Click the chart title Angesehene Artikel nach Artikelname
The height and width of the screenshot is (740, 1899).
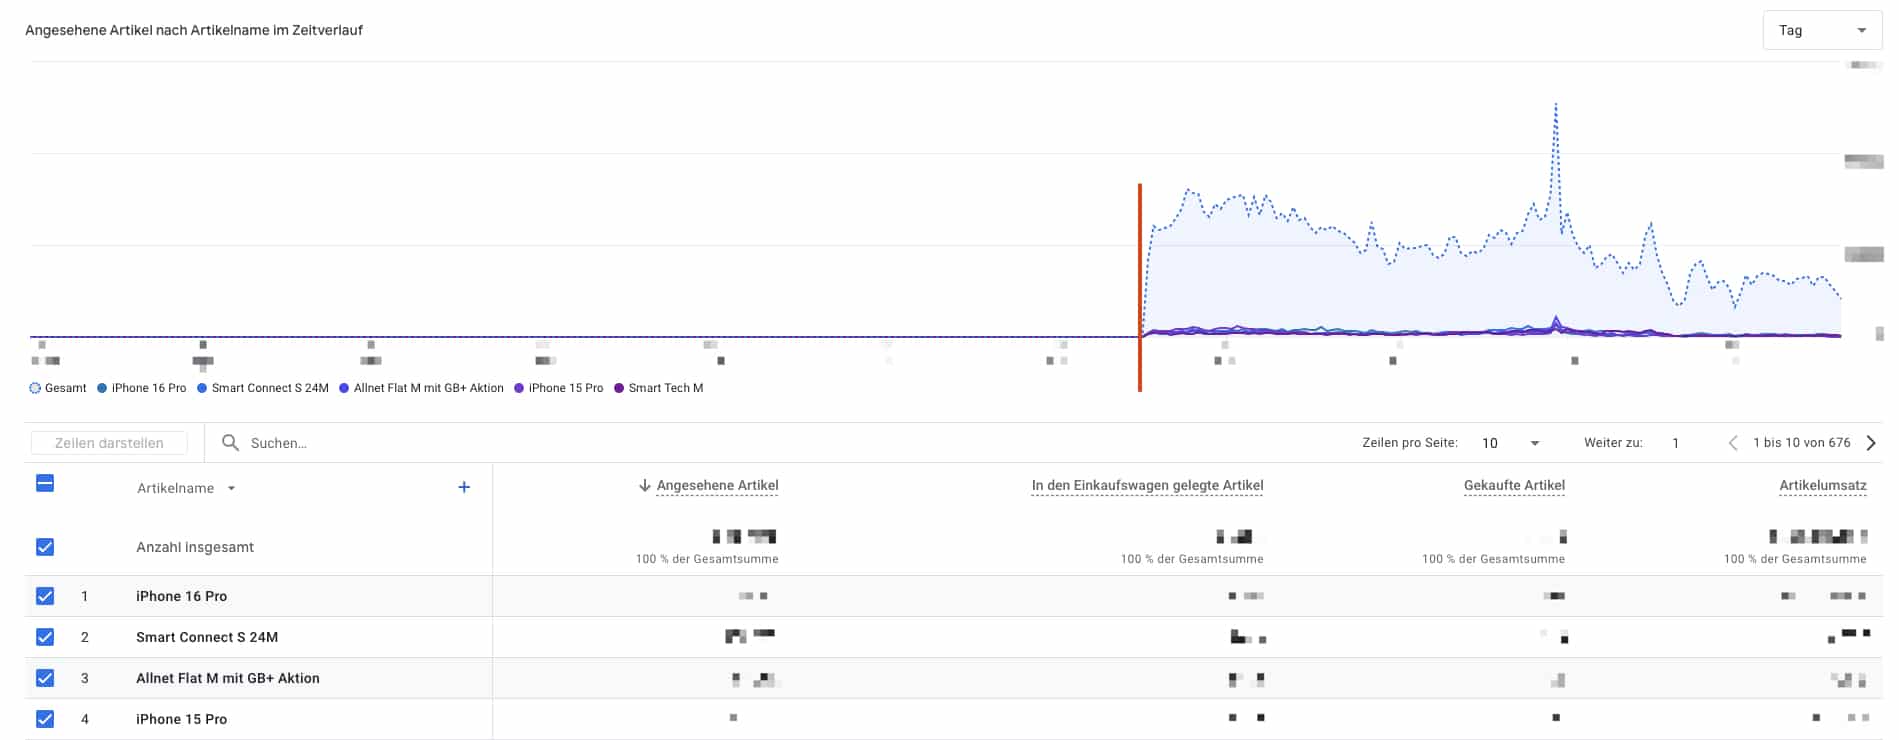click(x=194, y=30)
